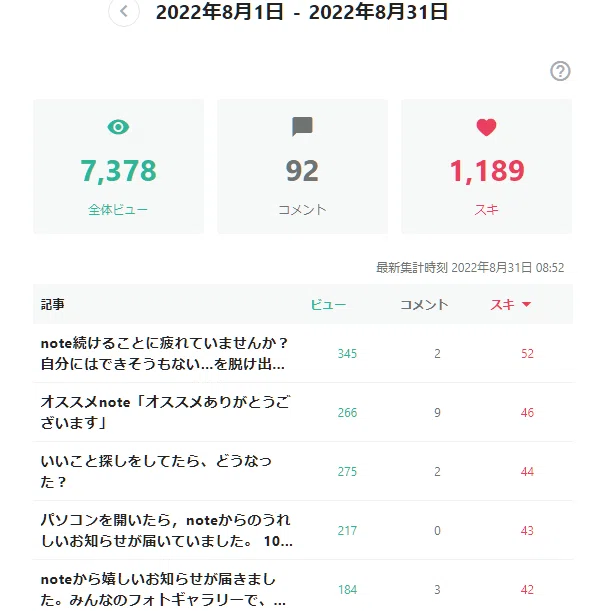Select the スキ 1,189 card
The height and width of the screenshot is (611, 604).
(487, 166)
